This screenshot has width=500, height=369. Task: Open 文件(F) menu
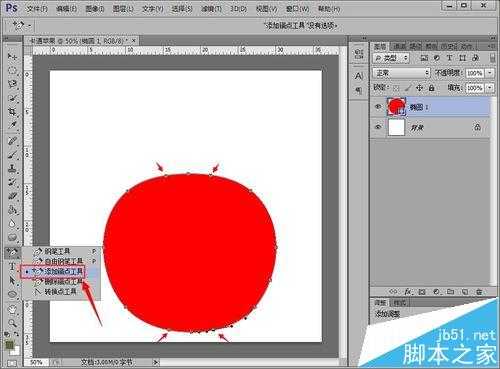[37, 9]
